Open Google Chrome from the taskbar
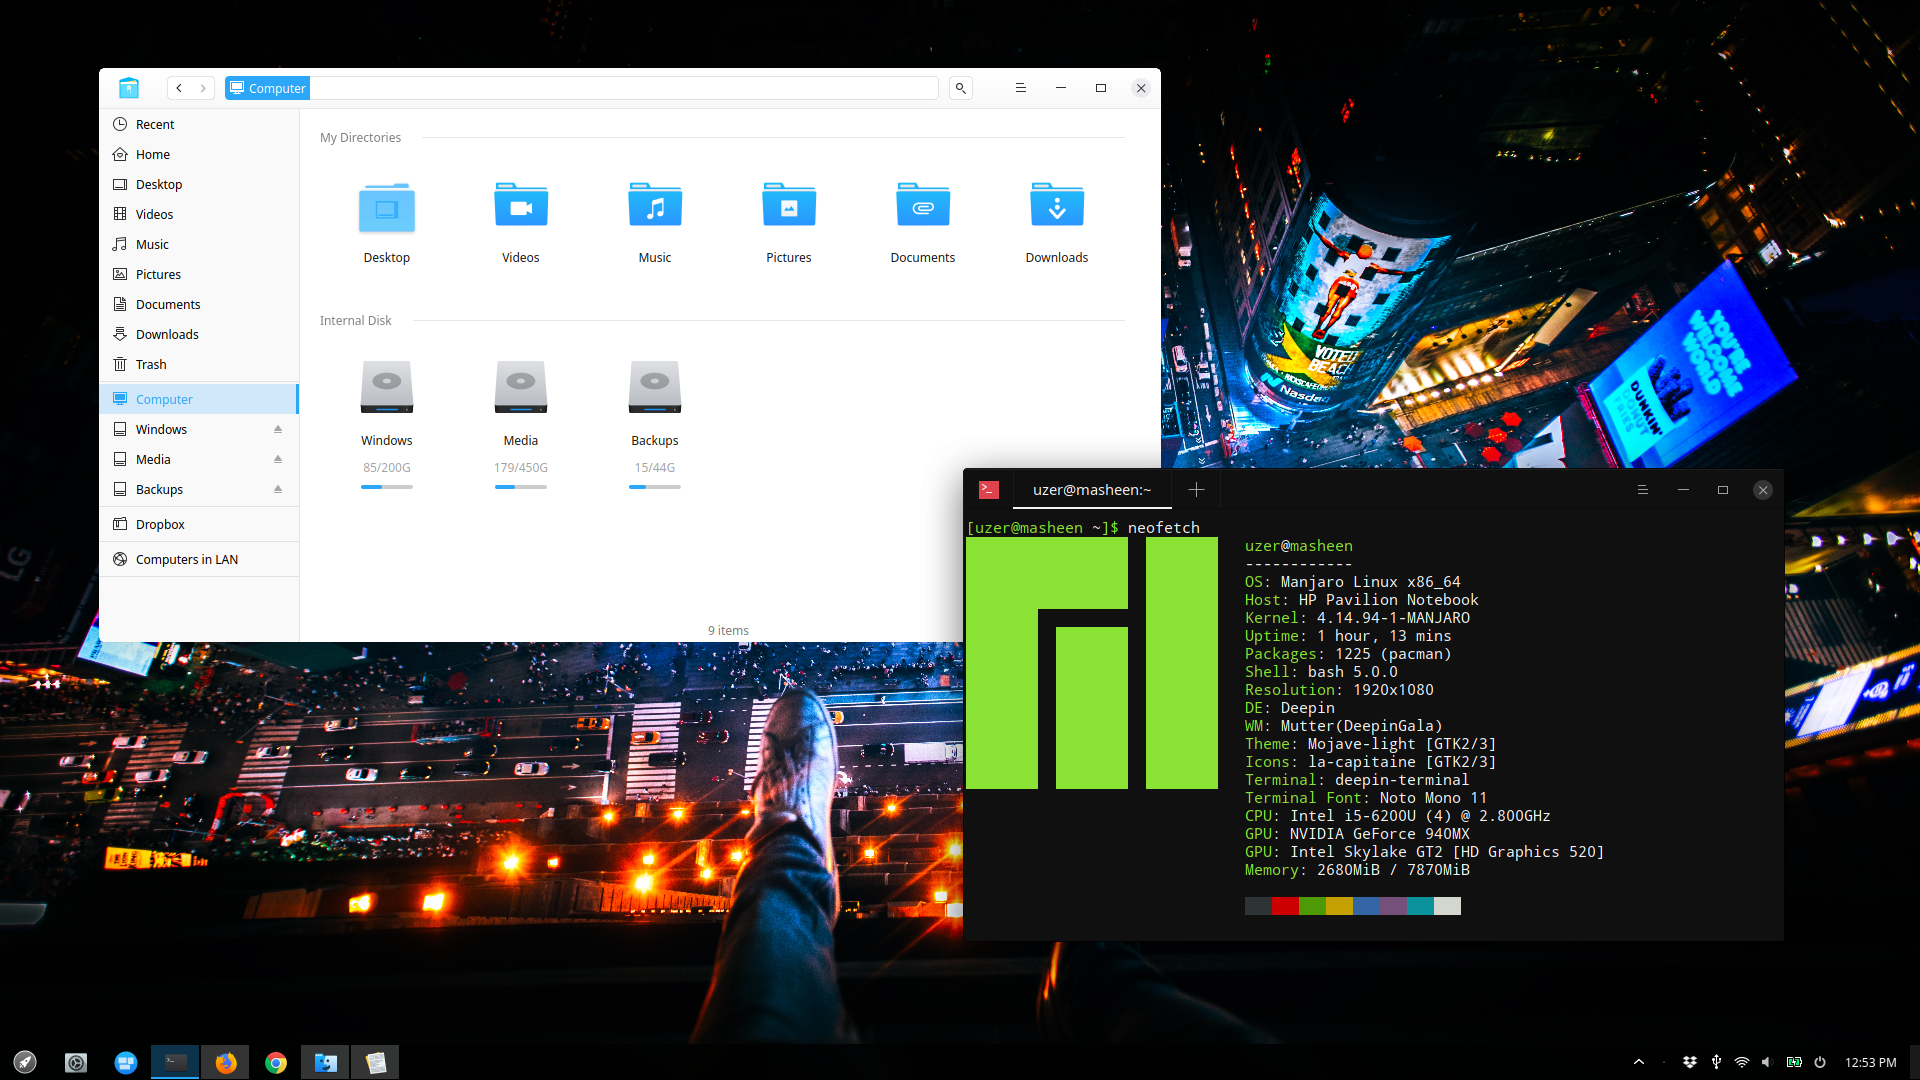 (276, 1062)
